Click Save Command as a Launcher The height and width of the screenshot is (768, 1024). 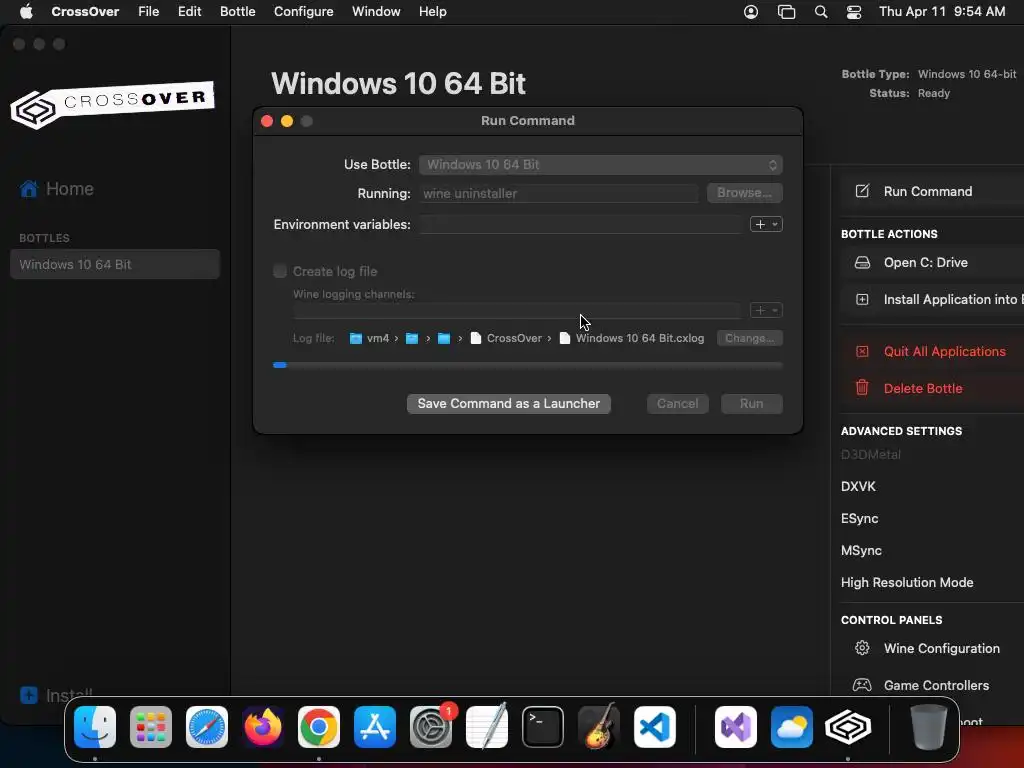pos(509,404)
